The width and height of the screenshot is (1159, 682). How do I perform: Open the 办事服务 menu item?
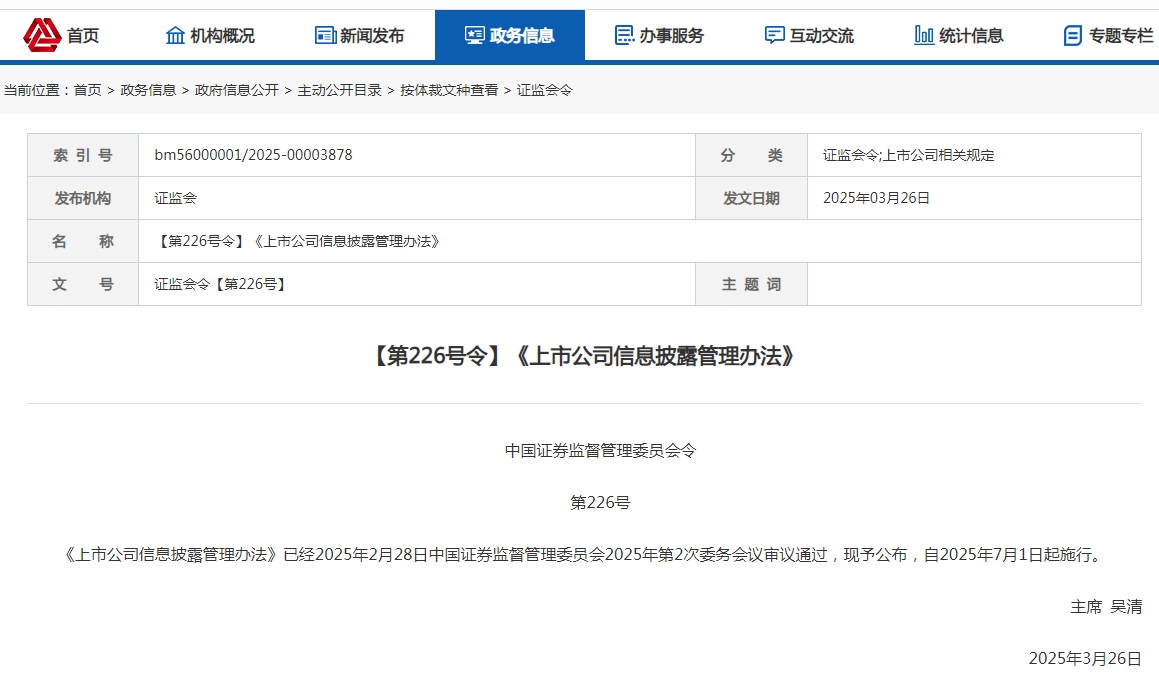657,33
